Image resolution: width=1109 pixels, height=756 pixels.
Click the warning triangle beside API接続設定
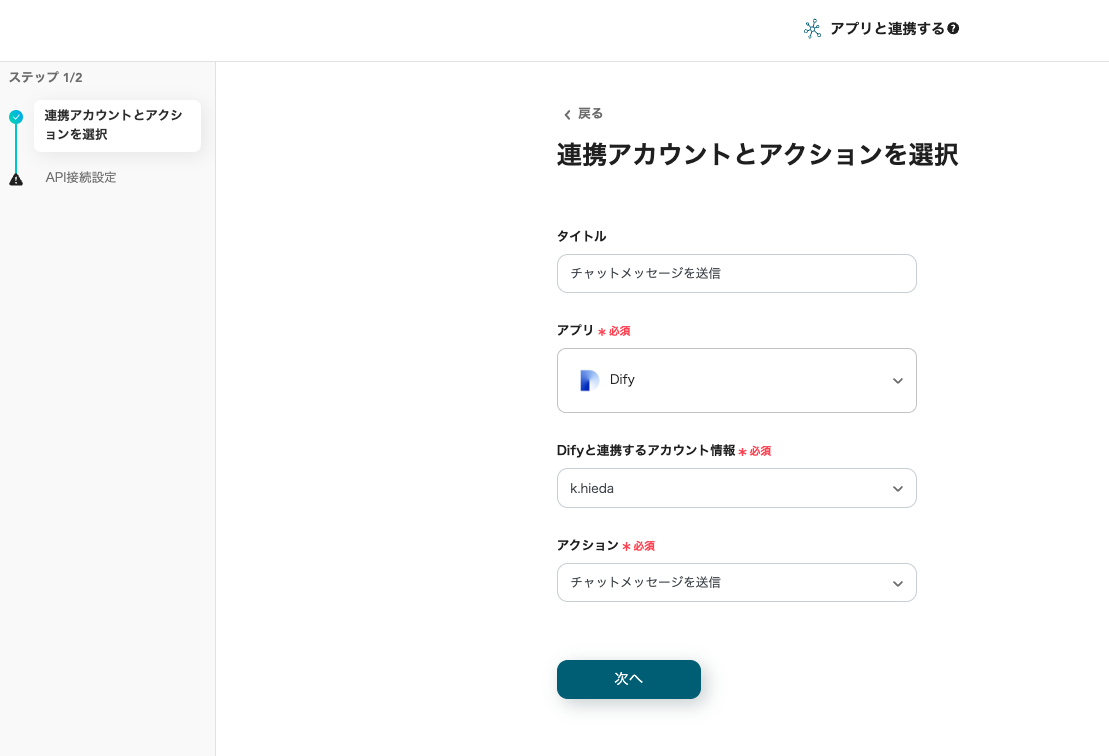(x=16, y=179)
